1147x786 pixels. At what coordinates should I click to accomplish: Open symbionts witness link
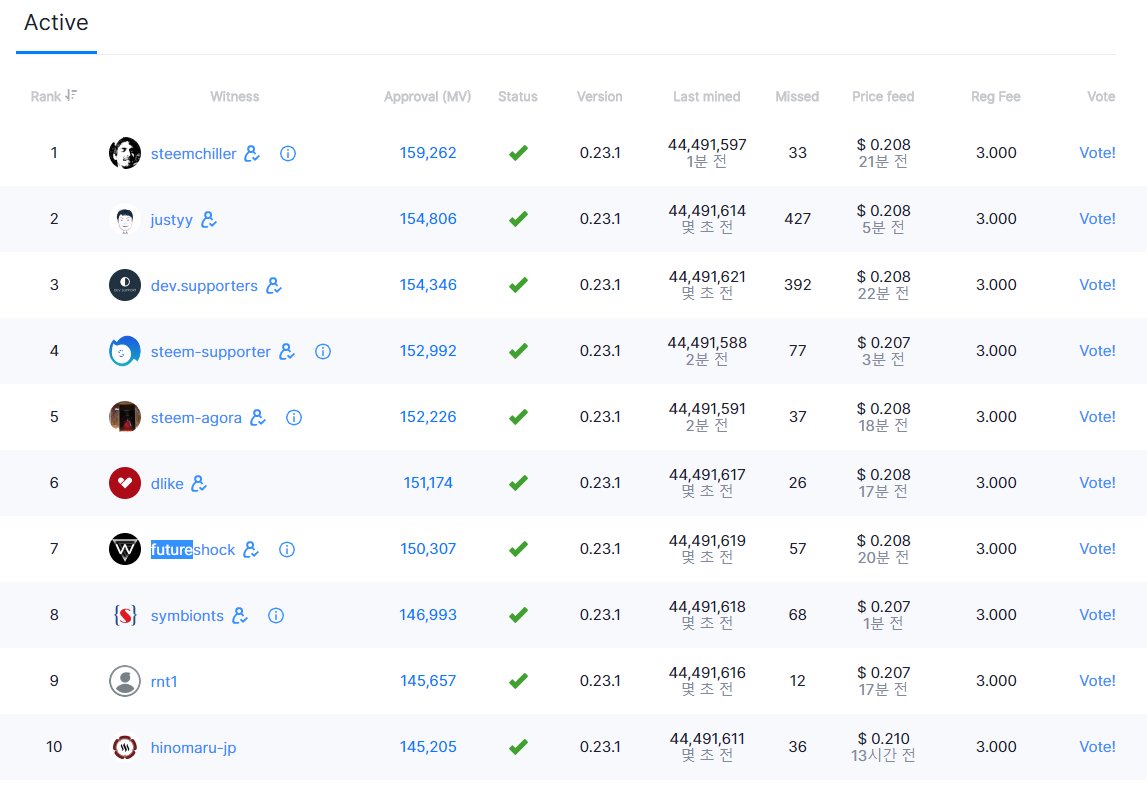click(x=187, y=615)
